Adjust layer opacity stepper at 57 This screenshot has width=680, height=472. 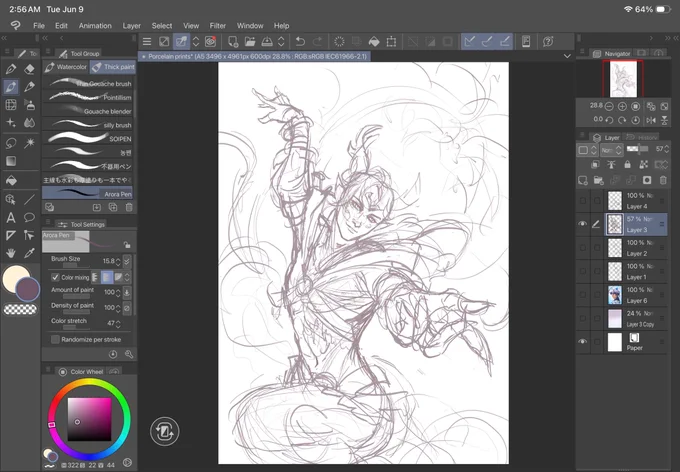667,149
